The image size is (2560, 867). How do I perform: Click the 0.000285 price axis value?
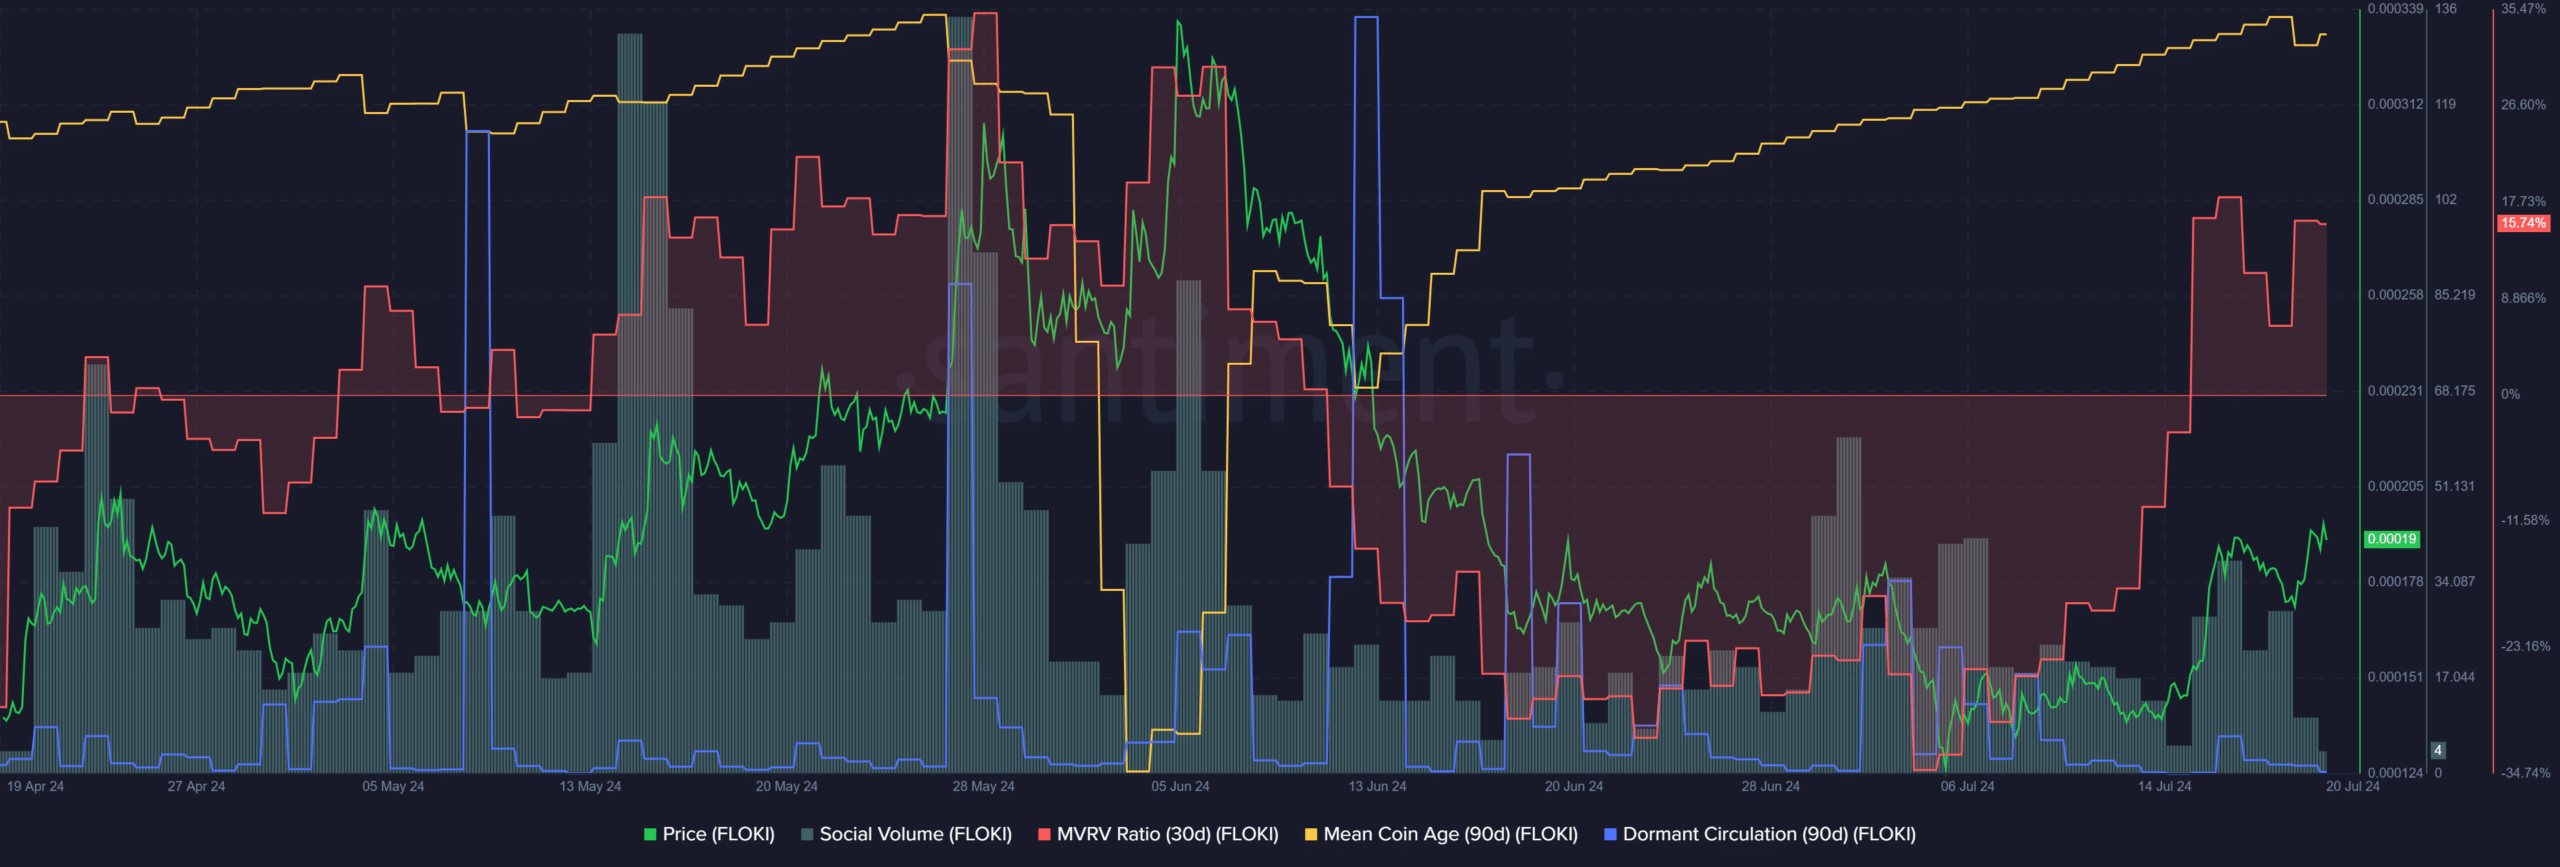(2395, 200)
